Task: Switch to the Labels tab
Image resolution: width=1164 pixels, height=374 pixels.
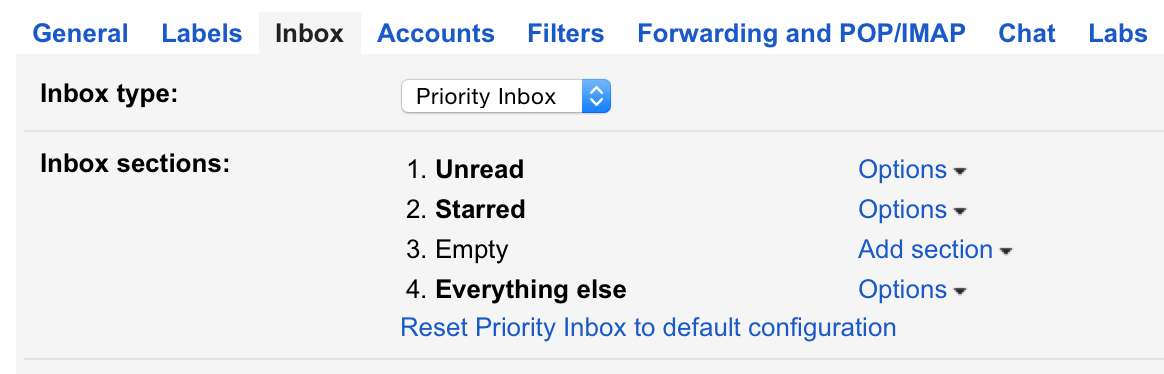Action: pos(202,33)
